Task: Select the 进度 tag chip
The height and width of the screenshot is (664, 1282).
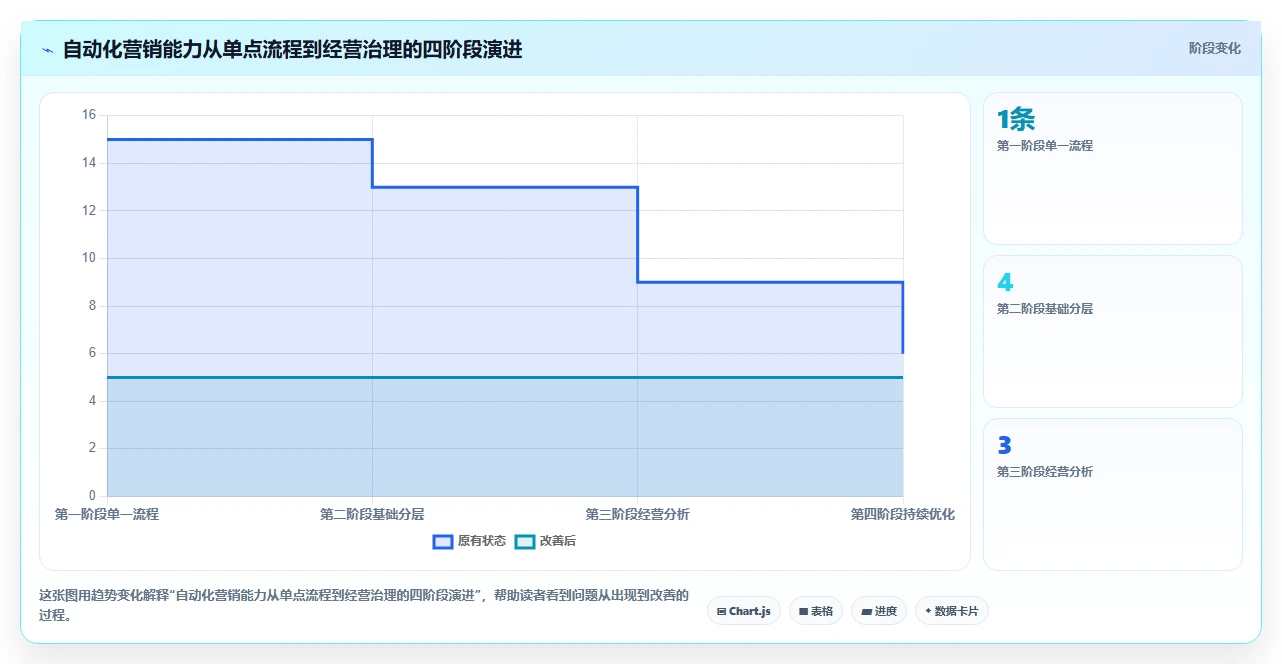Action: pos(879,611)
